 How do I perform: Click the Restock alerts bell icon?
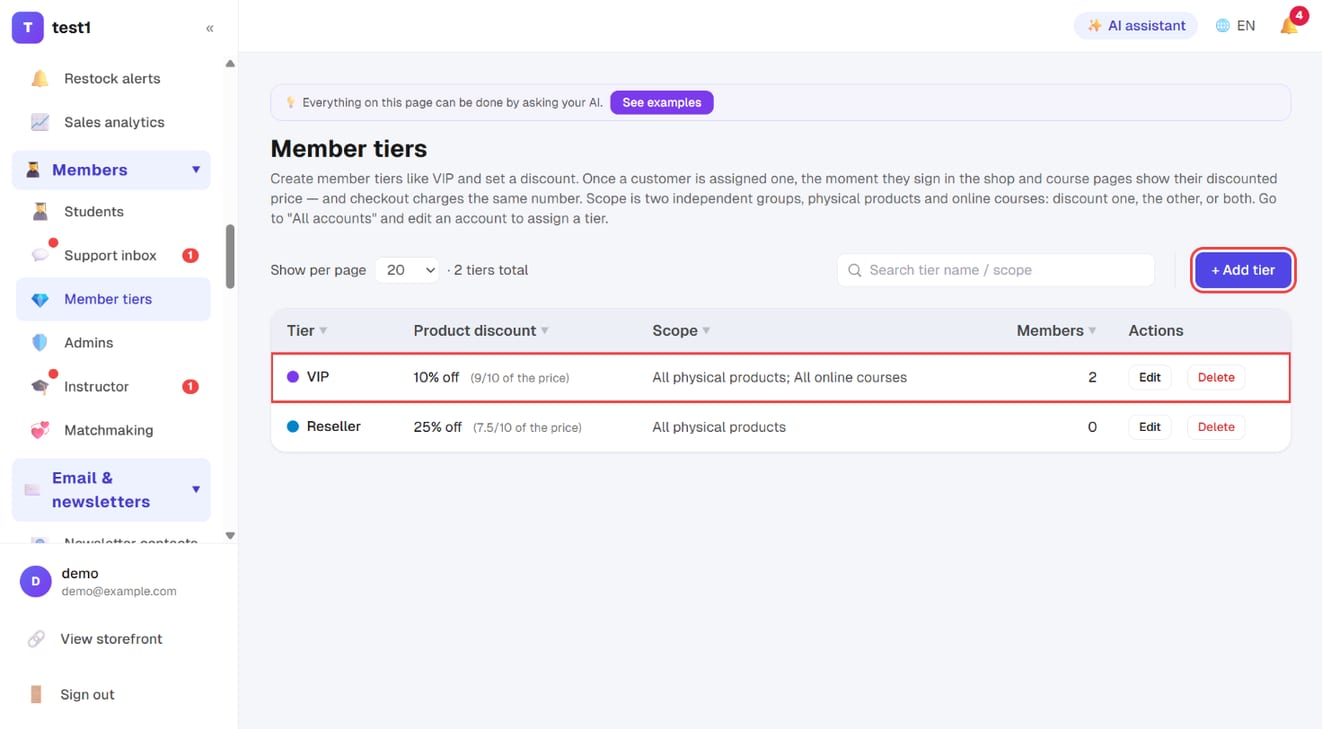click(40, 79)
